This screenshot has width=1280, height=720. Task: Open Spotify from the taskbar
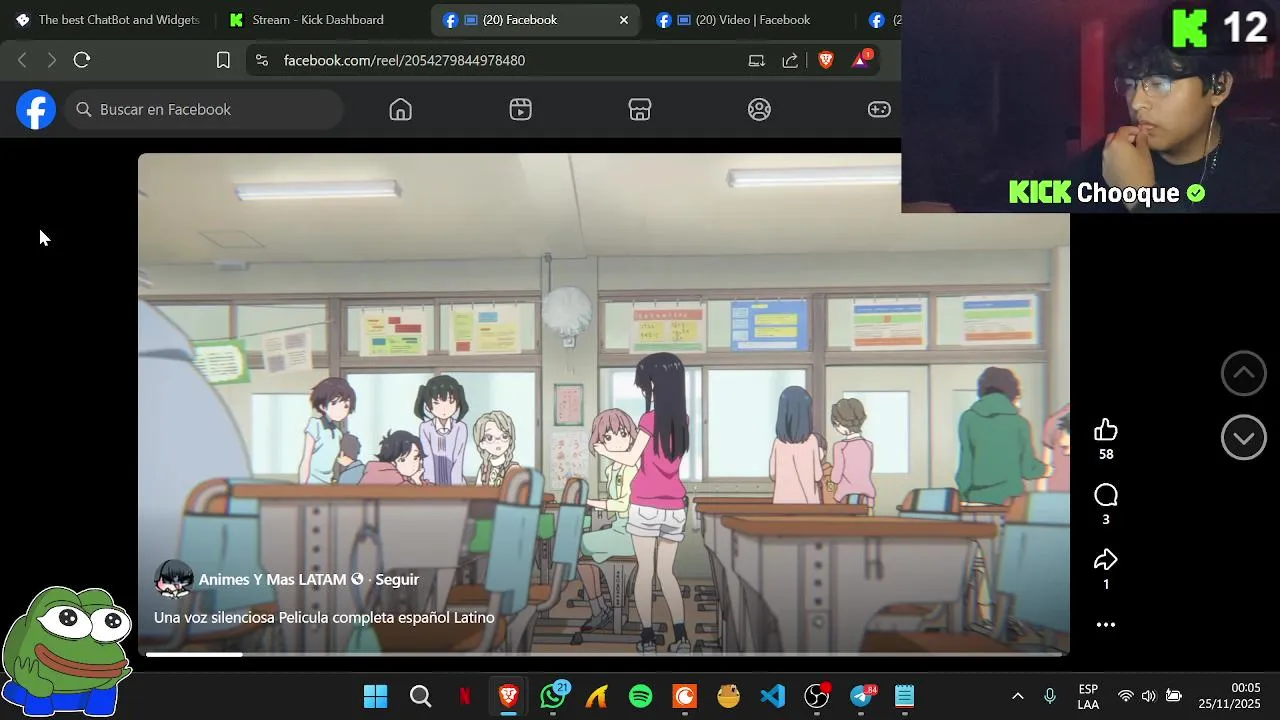coord(641,696)
